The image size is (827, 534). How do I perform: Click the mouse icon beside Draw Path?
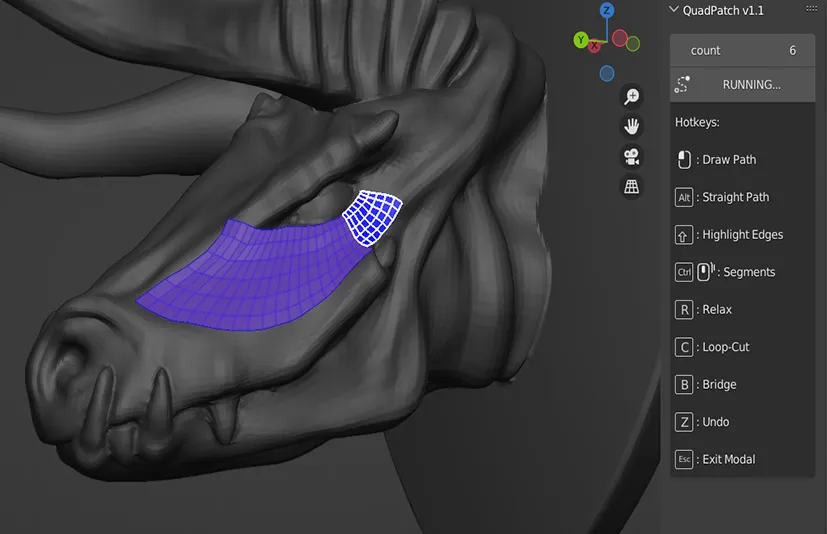[x=684, y=159]
